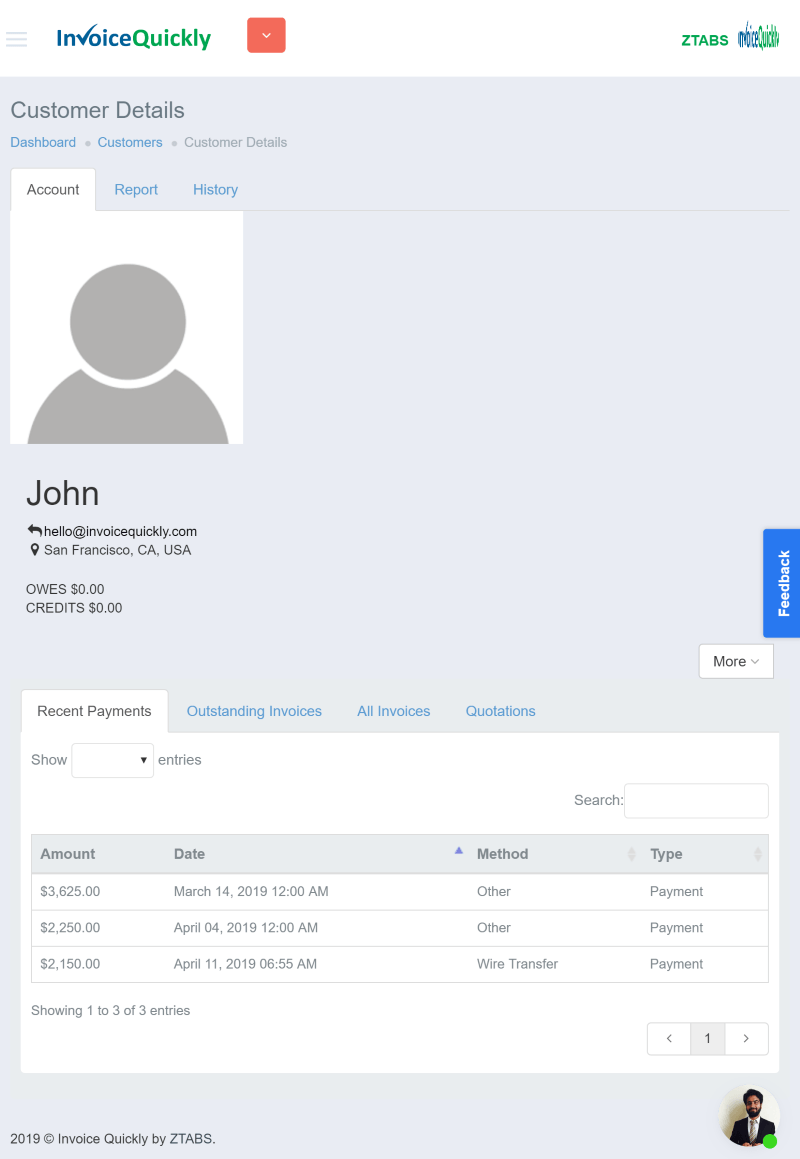The width and height of the screenshot is (800, 1159).
Task: Sort payments by Type column
Action: [x=666, y=854]
